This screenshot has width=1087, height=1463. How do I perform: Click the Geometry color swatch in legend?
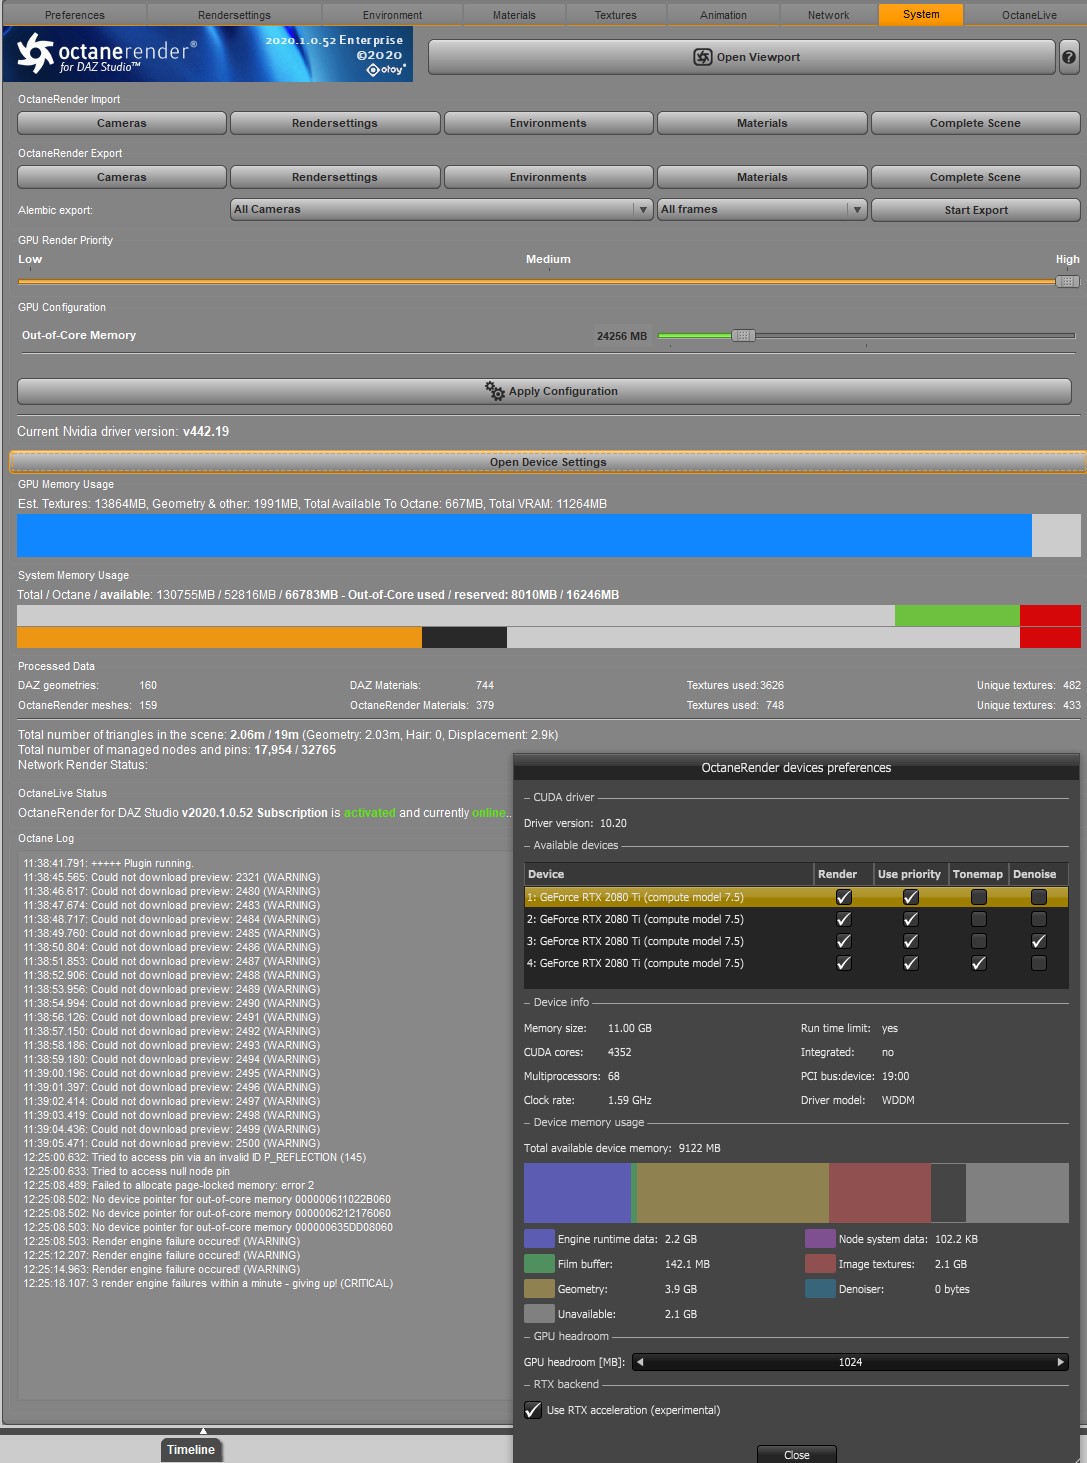(x=539, y=1289)
